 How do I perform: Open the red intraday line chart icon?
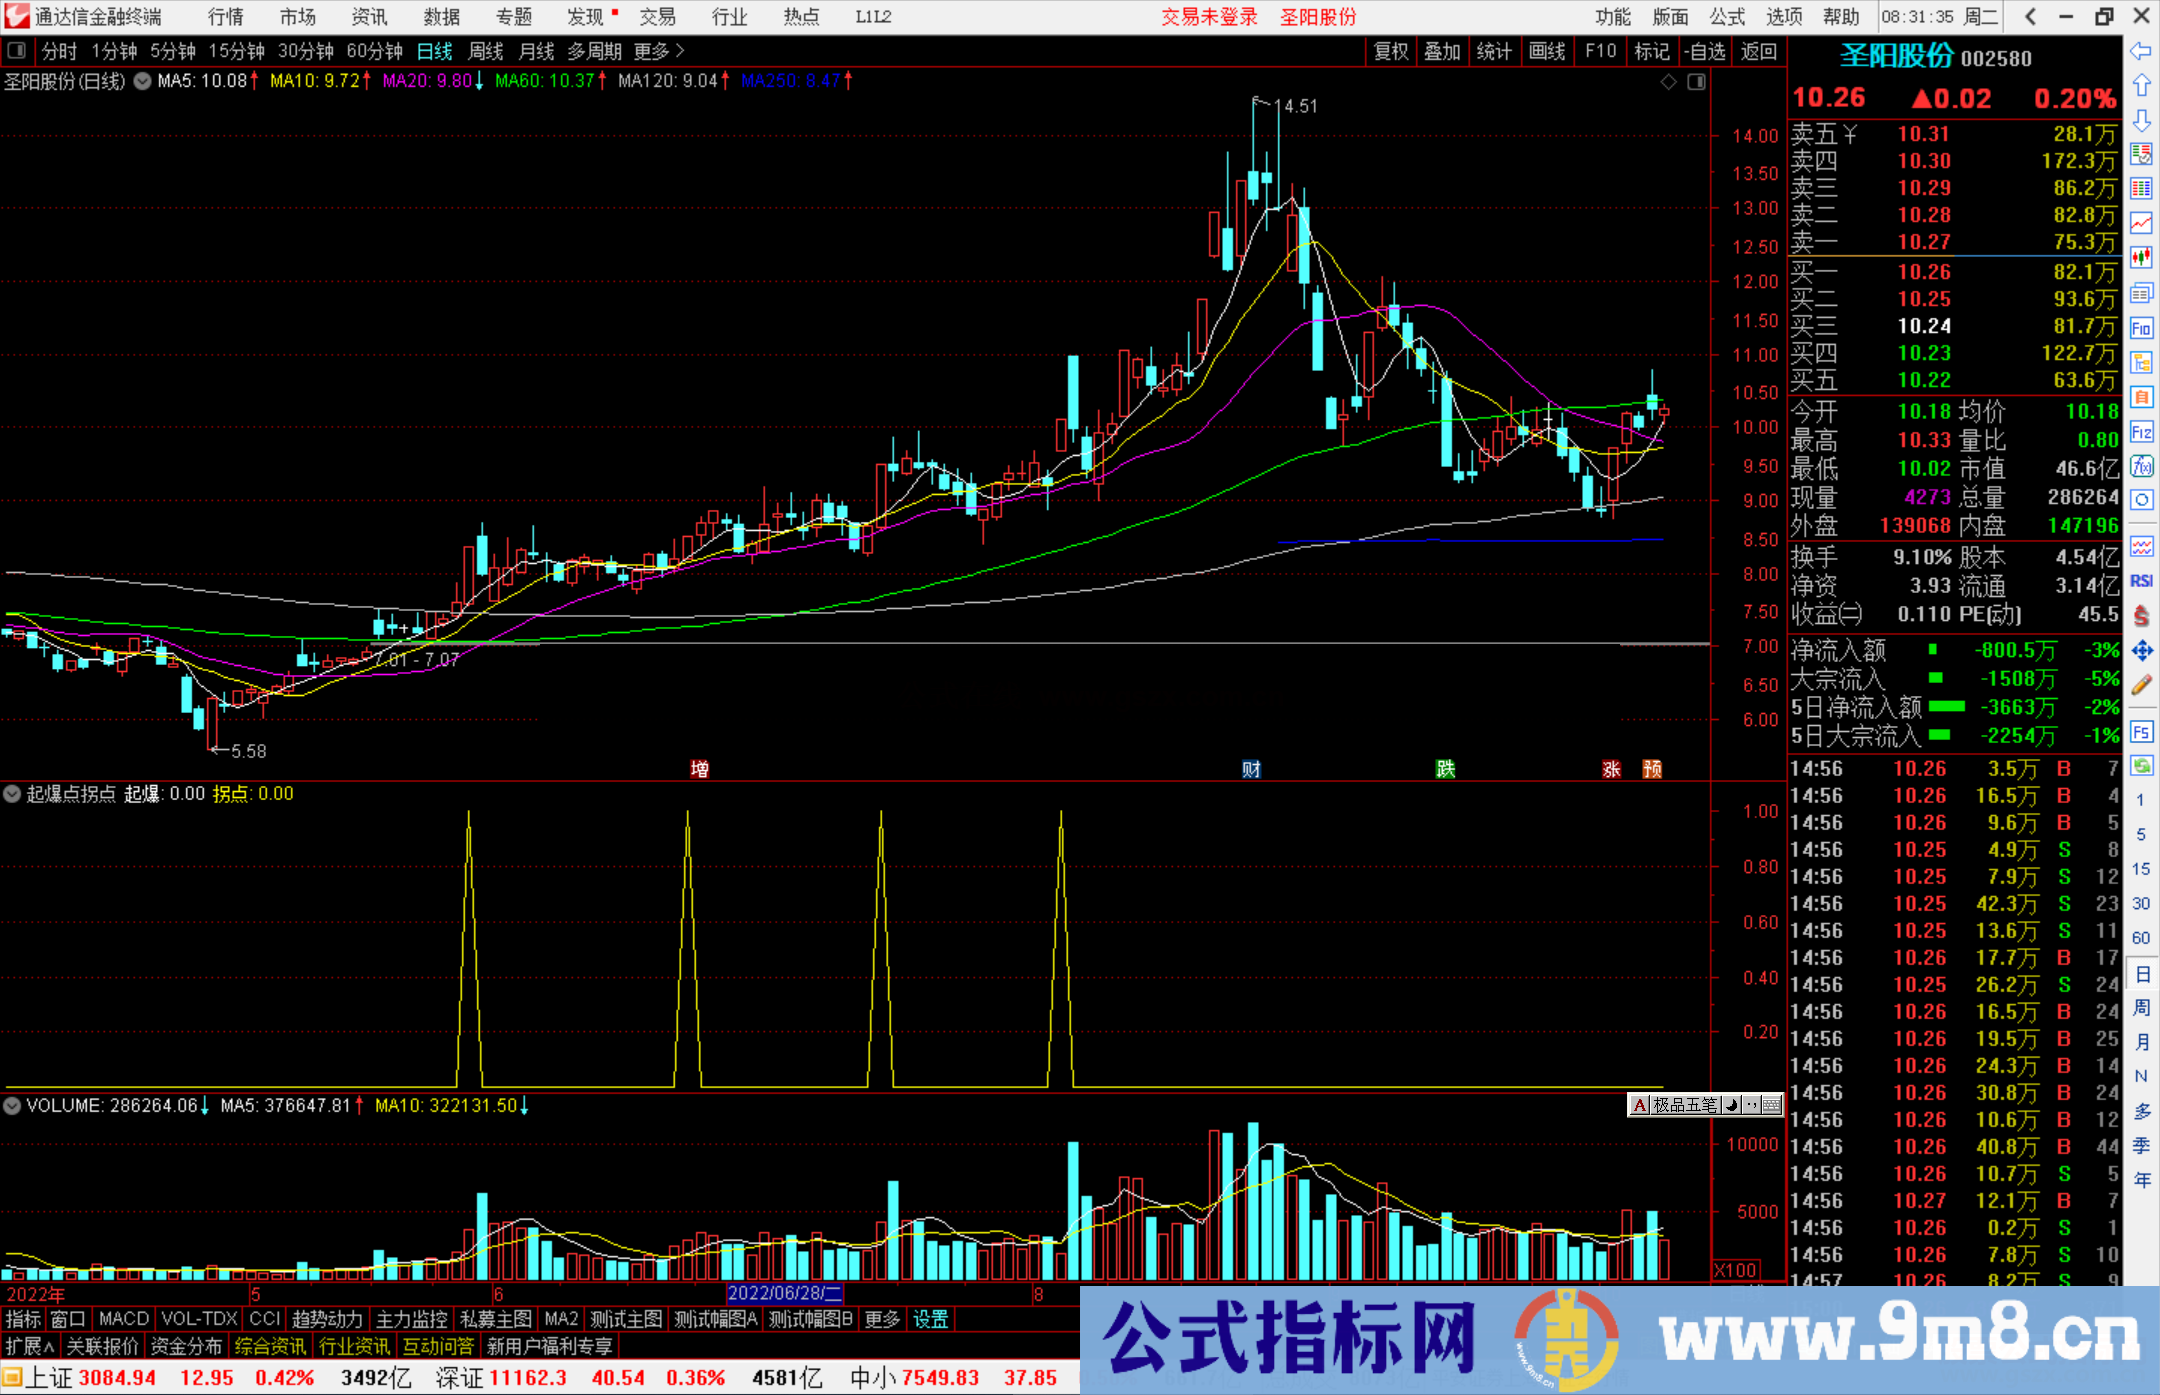tap(2141, 223)
